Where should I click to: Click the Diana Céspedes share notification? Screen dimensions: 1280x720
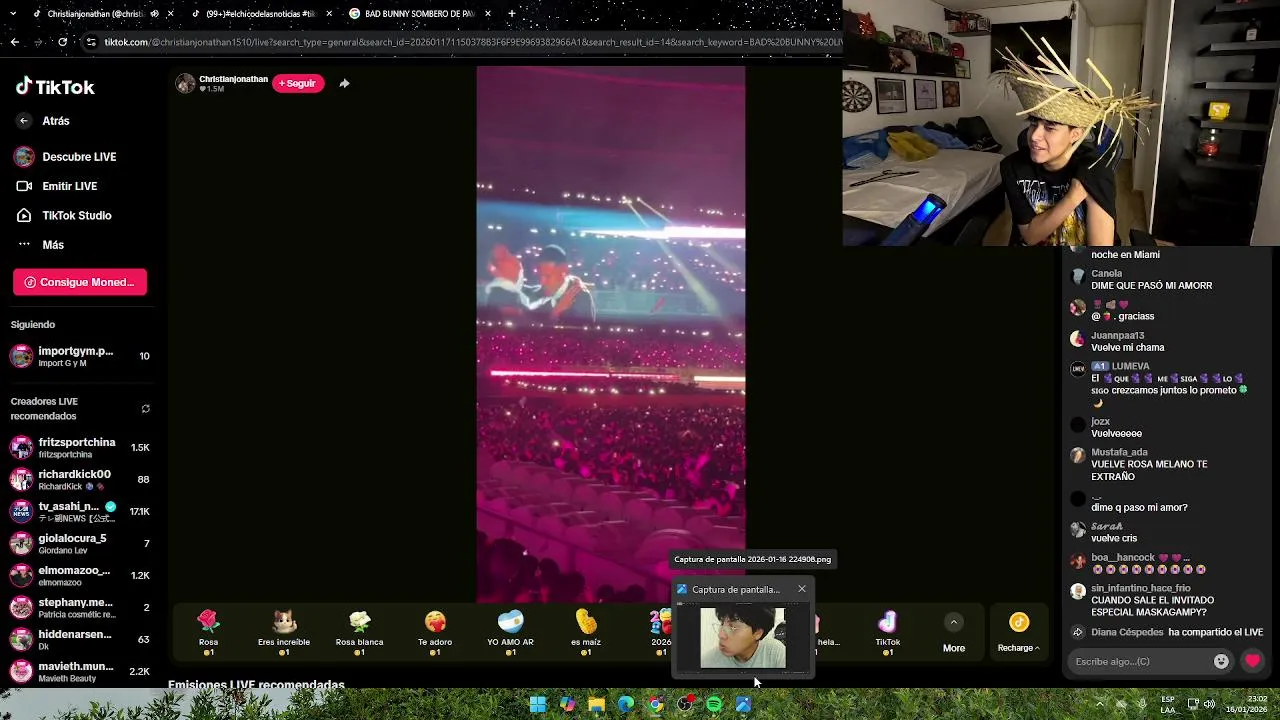click(1167, 632)
